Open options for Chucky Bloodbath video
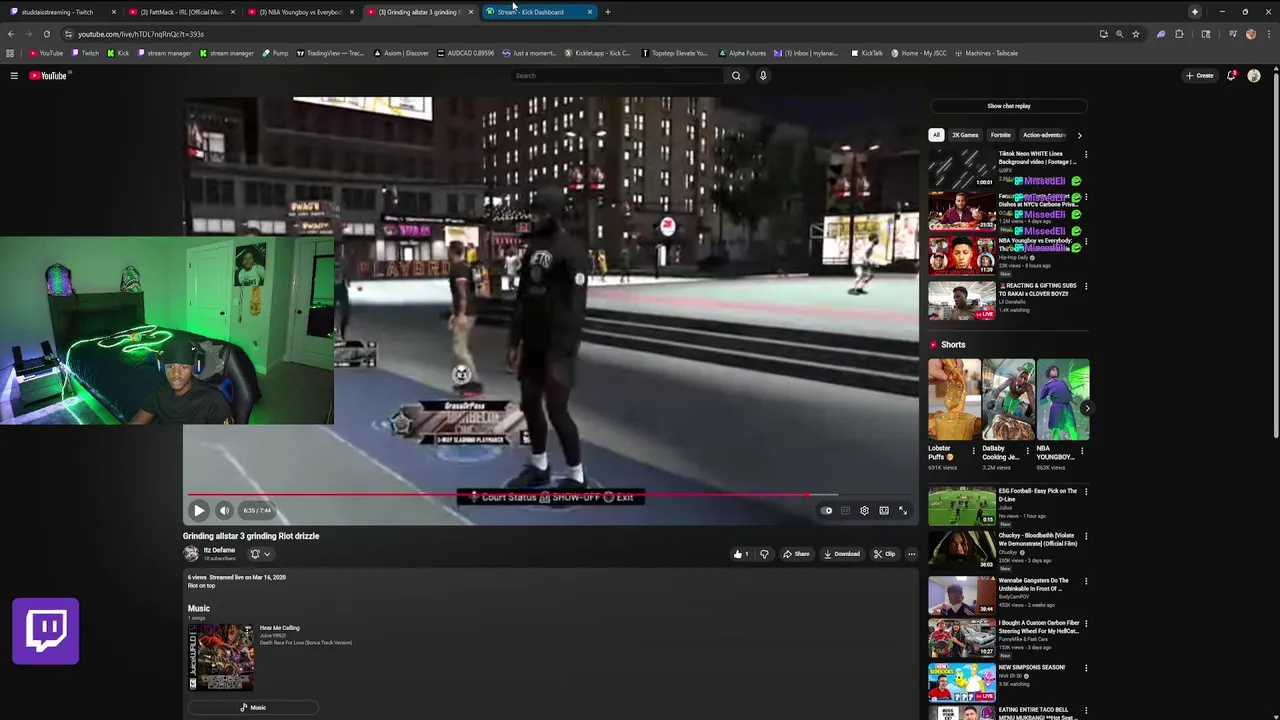Screen dimensions: 1280x720 (x=1086, y=537)
